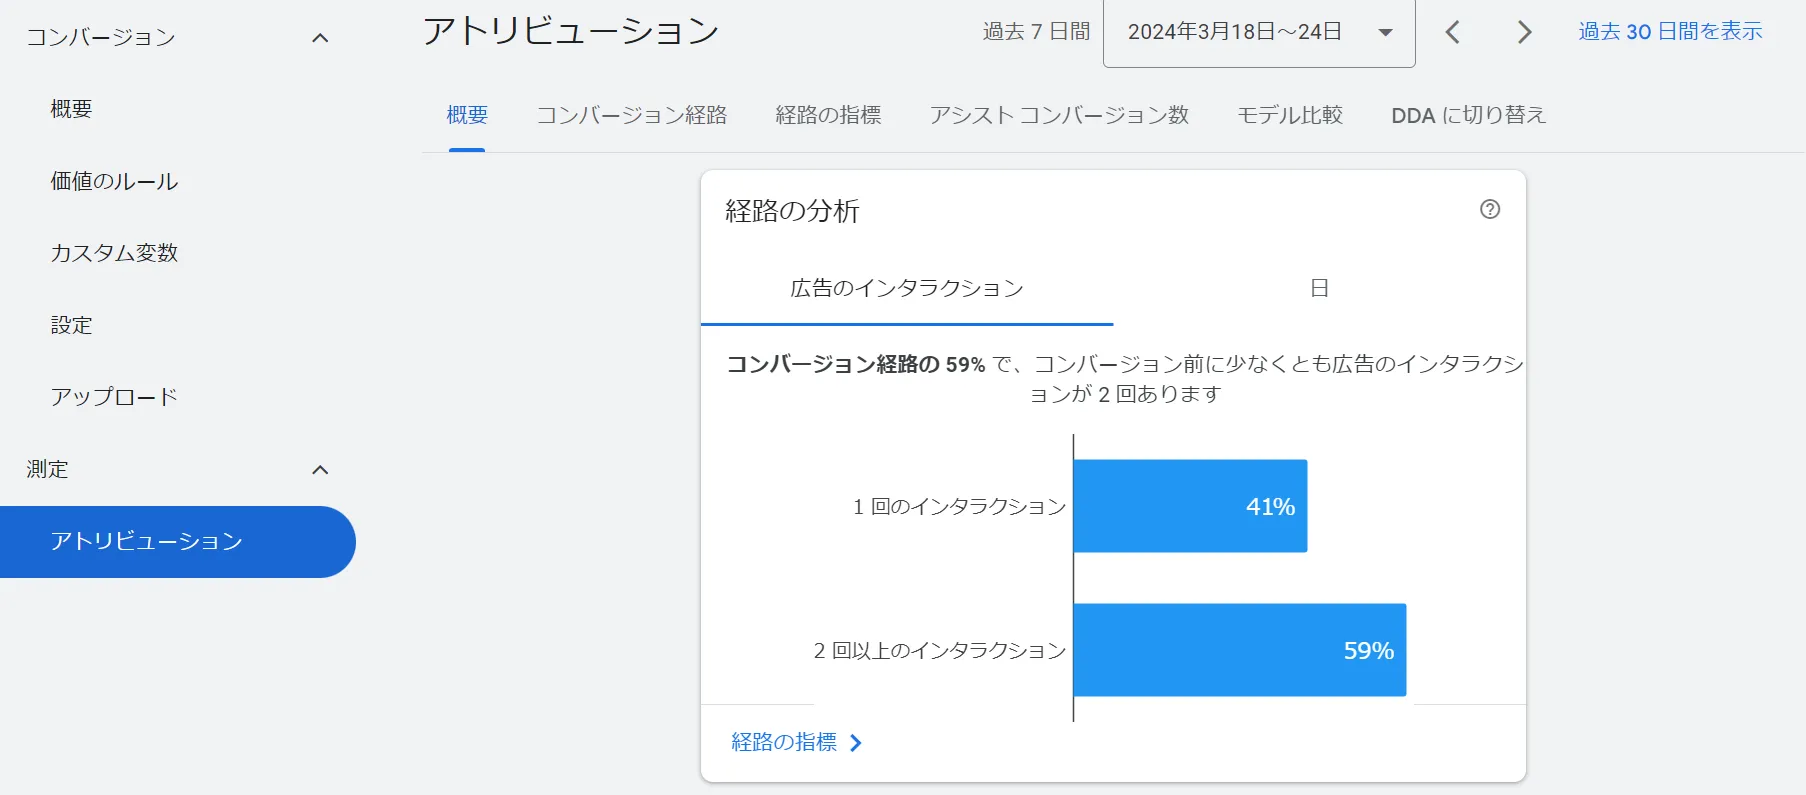Click the 41% interaction bar

[1190, 506]
